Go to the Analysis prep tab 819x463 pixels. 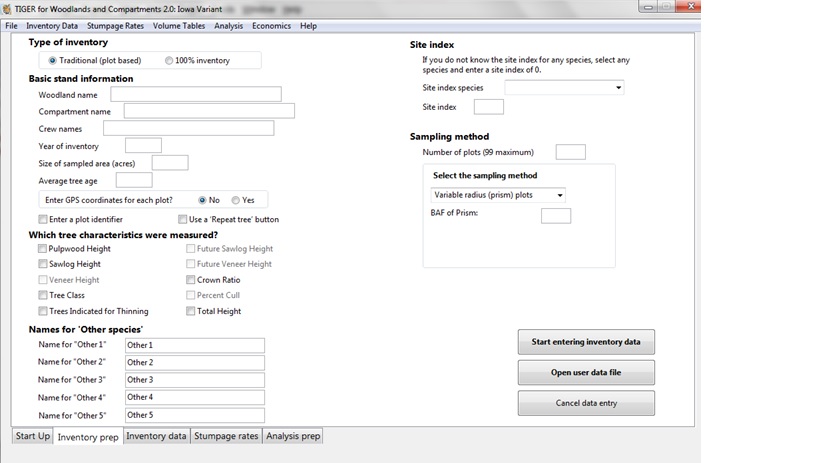coord(292,436)
